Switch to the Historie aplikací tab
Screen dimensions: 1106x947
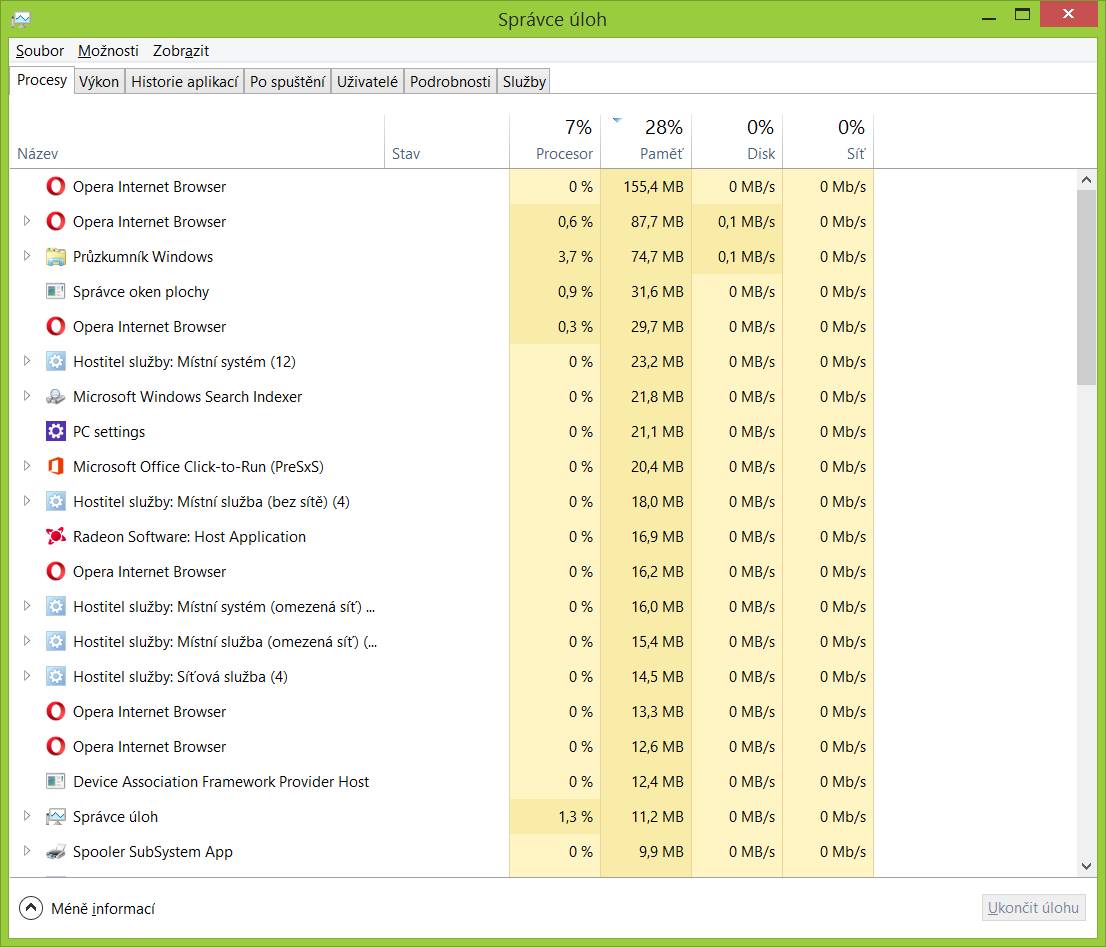(x=185, y=82)
